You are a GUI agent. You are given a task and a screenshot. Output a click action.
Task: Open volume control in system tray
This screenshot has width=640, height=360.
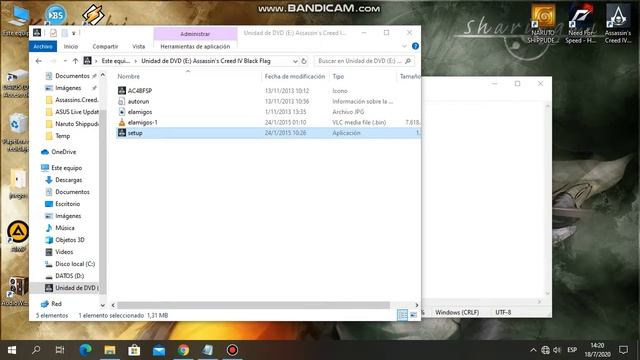[x=557, y=350]
